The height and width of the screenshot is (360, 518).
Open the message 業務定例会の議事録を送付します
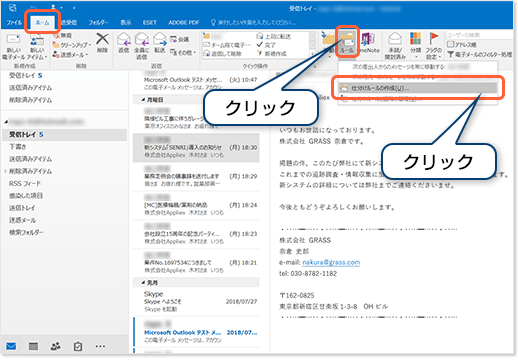196,176
